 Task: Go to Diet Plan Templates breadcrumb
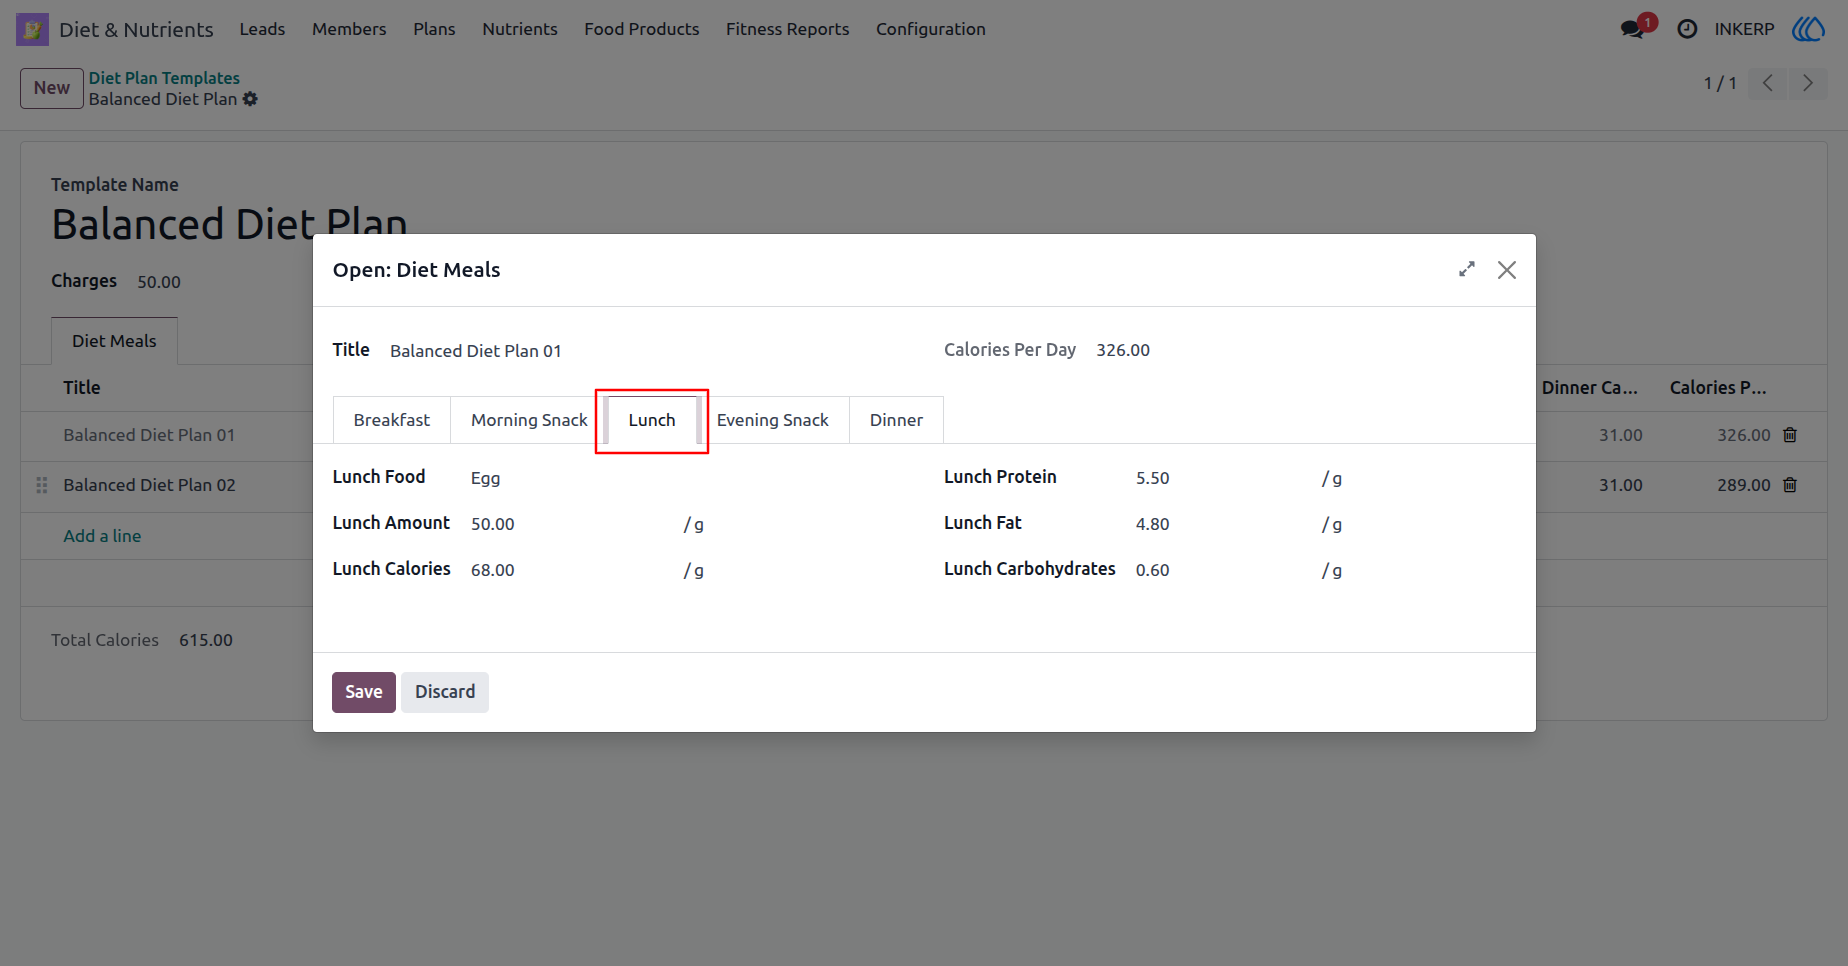(164, 78)
